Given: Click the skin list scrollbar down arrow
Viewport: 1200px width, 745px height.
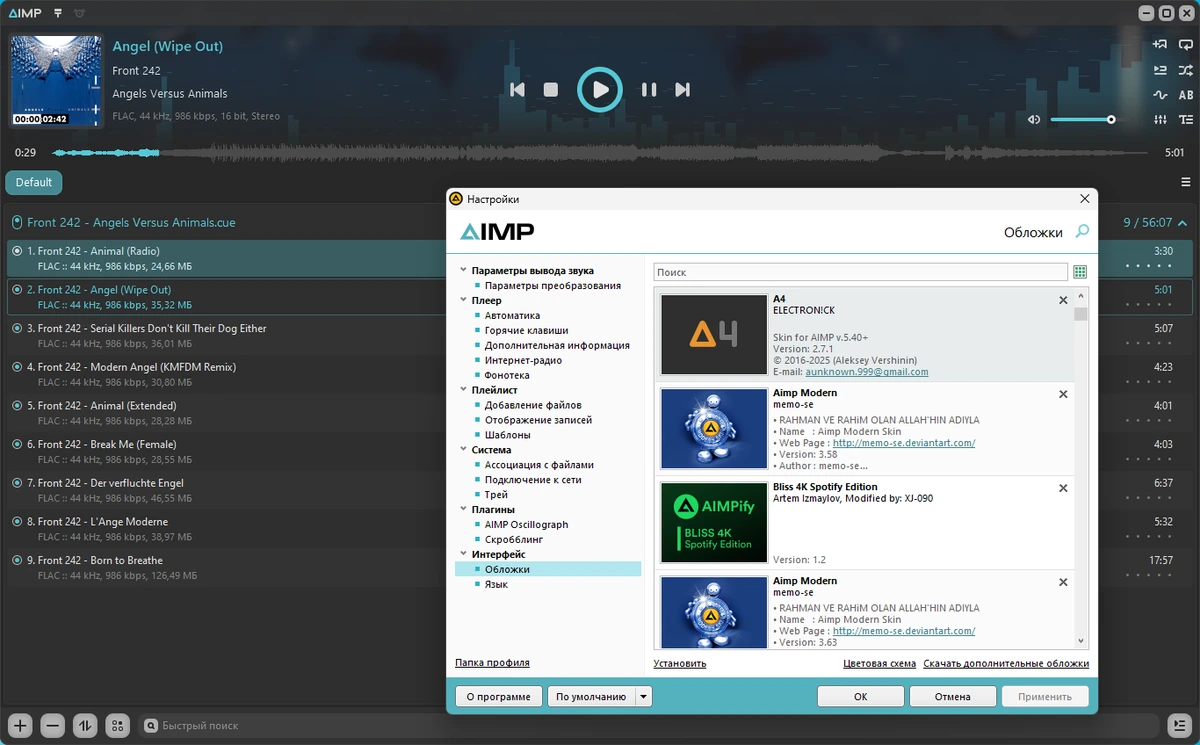Looking at the screenshot, I should pos(1081,641).
